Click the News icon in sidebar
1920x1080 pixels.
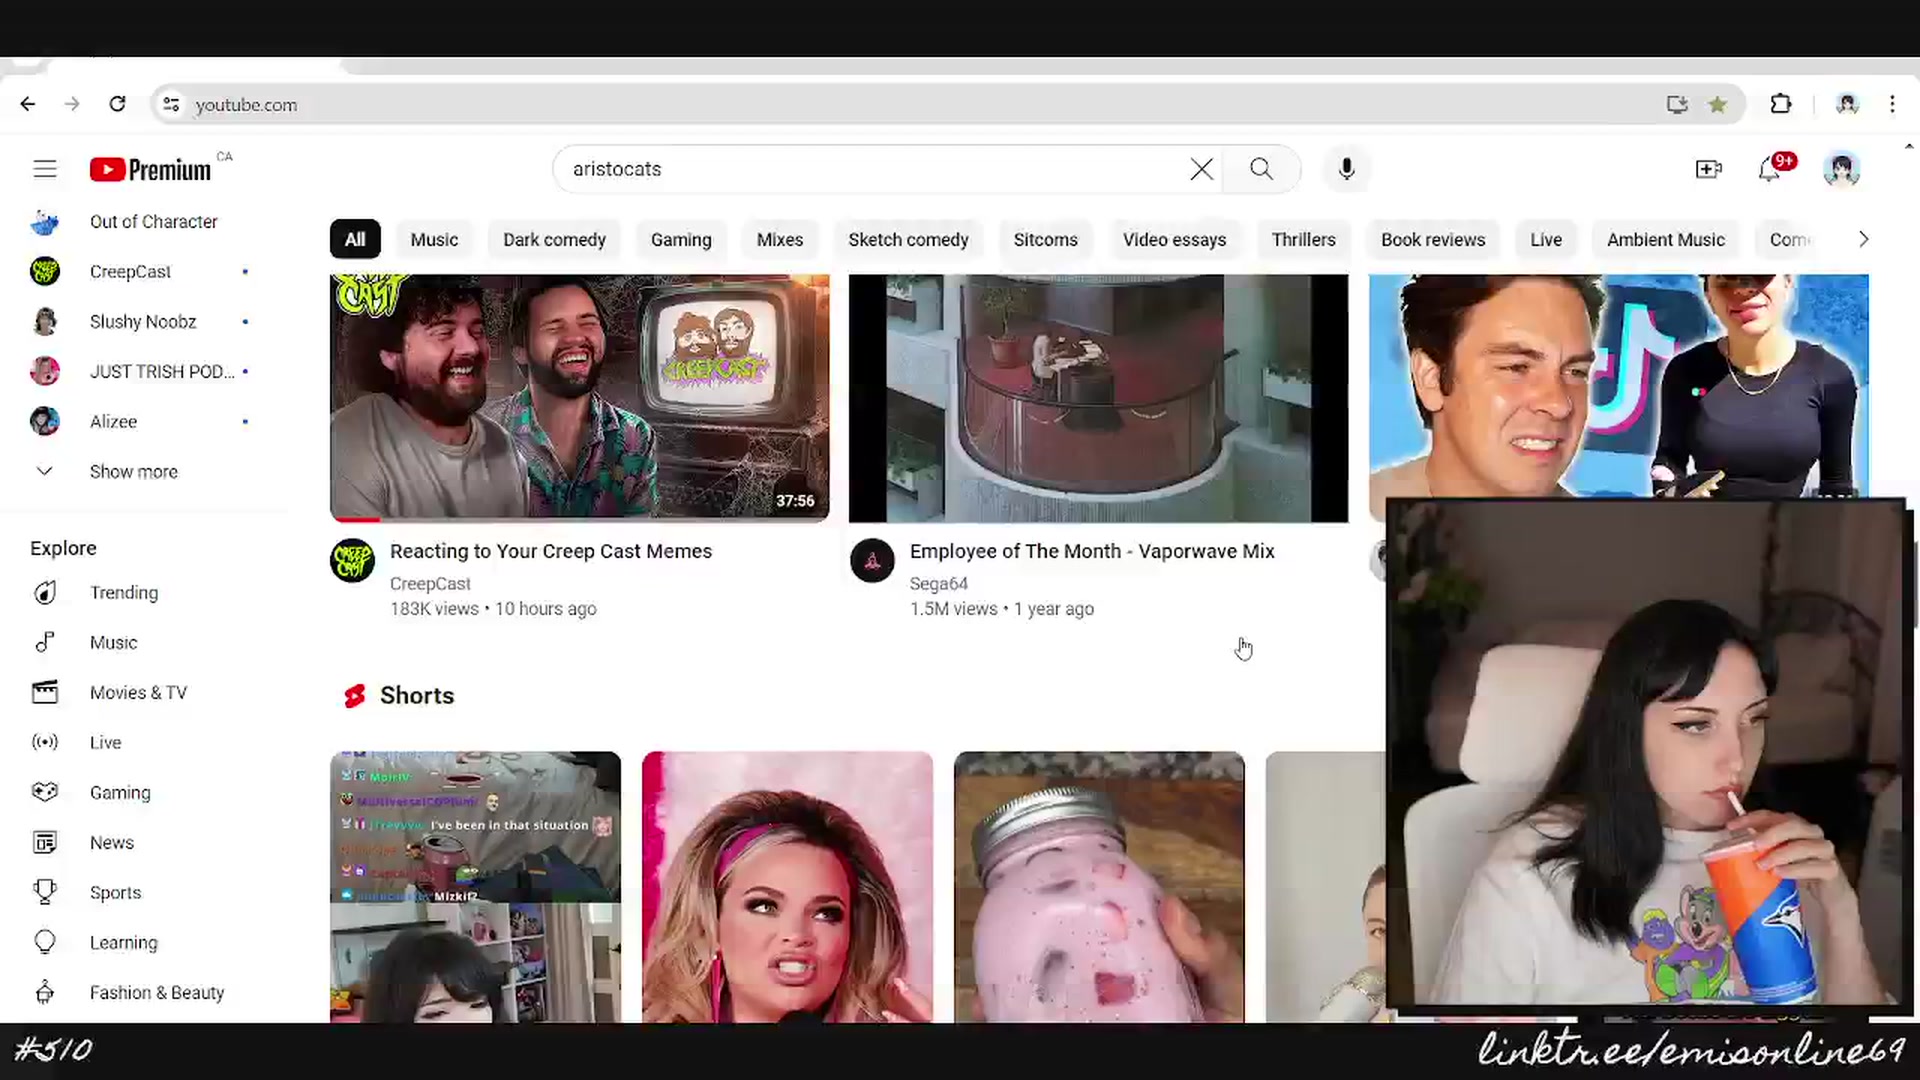click(45, 843)
